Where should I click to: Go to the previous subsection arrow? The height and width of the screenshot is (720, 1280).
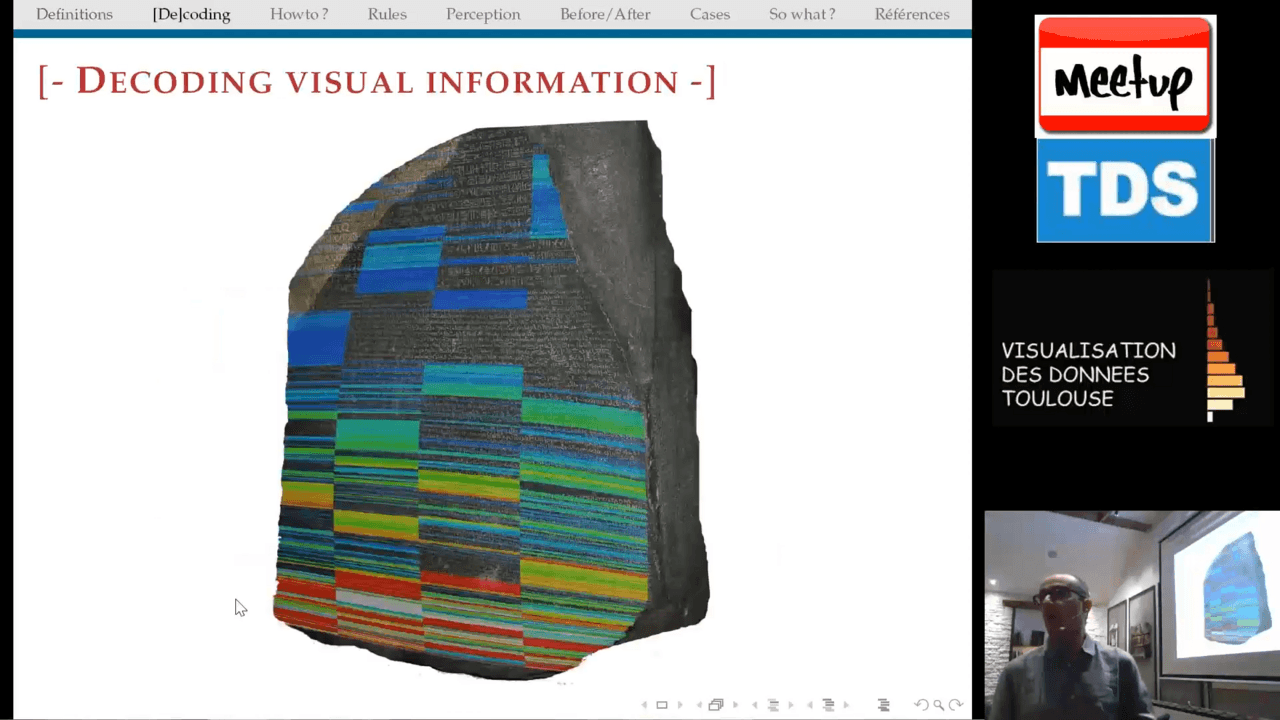coord(755,705)
